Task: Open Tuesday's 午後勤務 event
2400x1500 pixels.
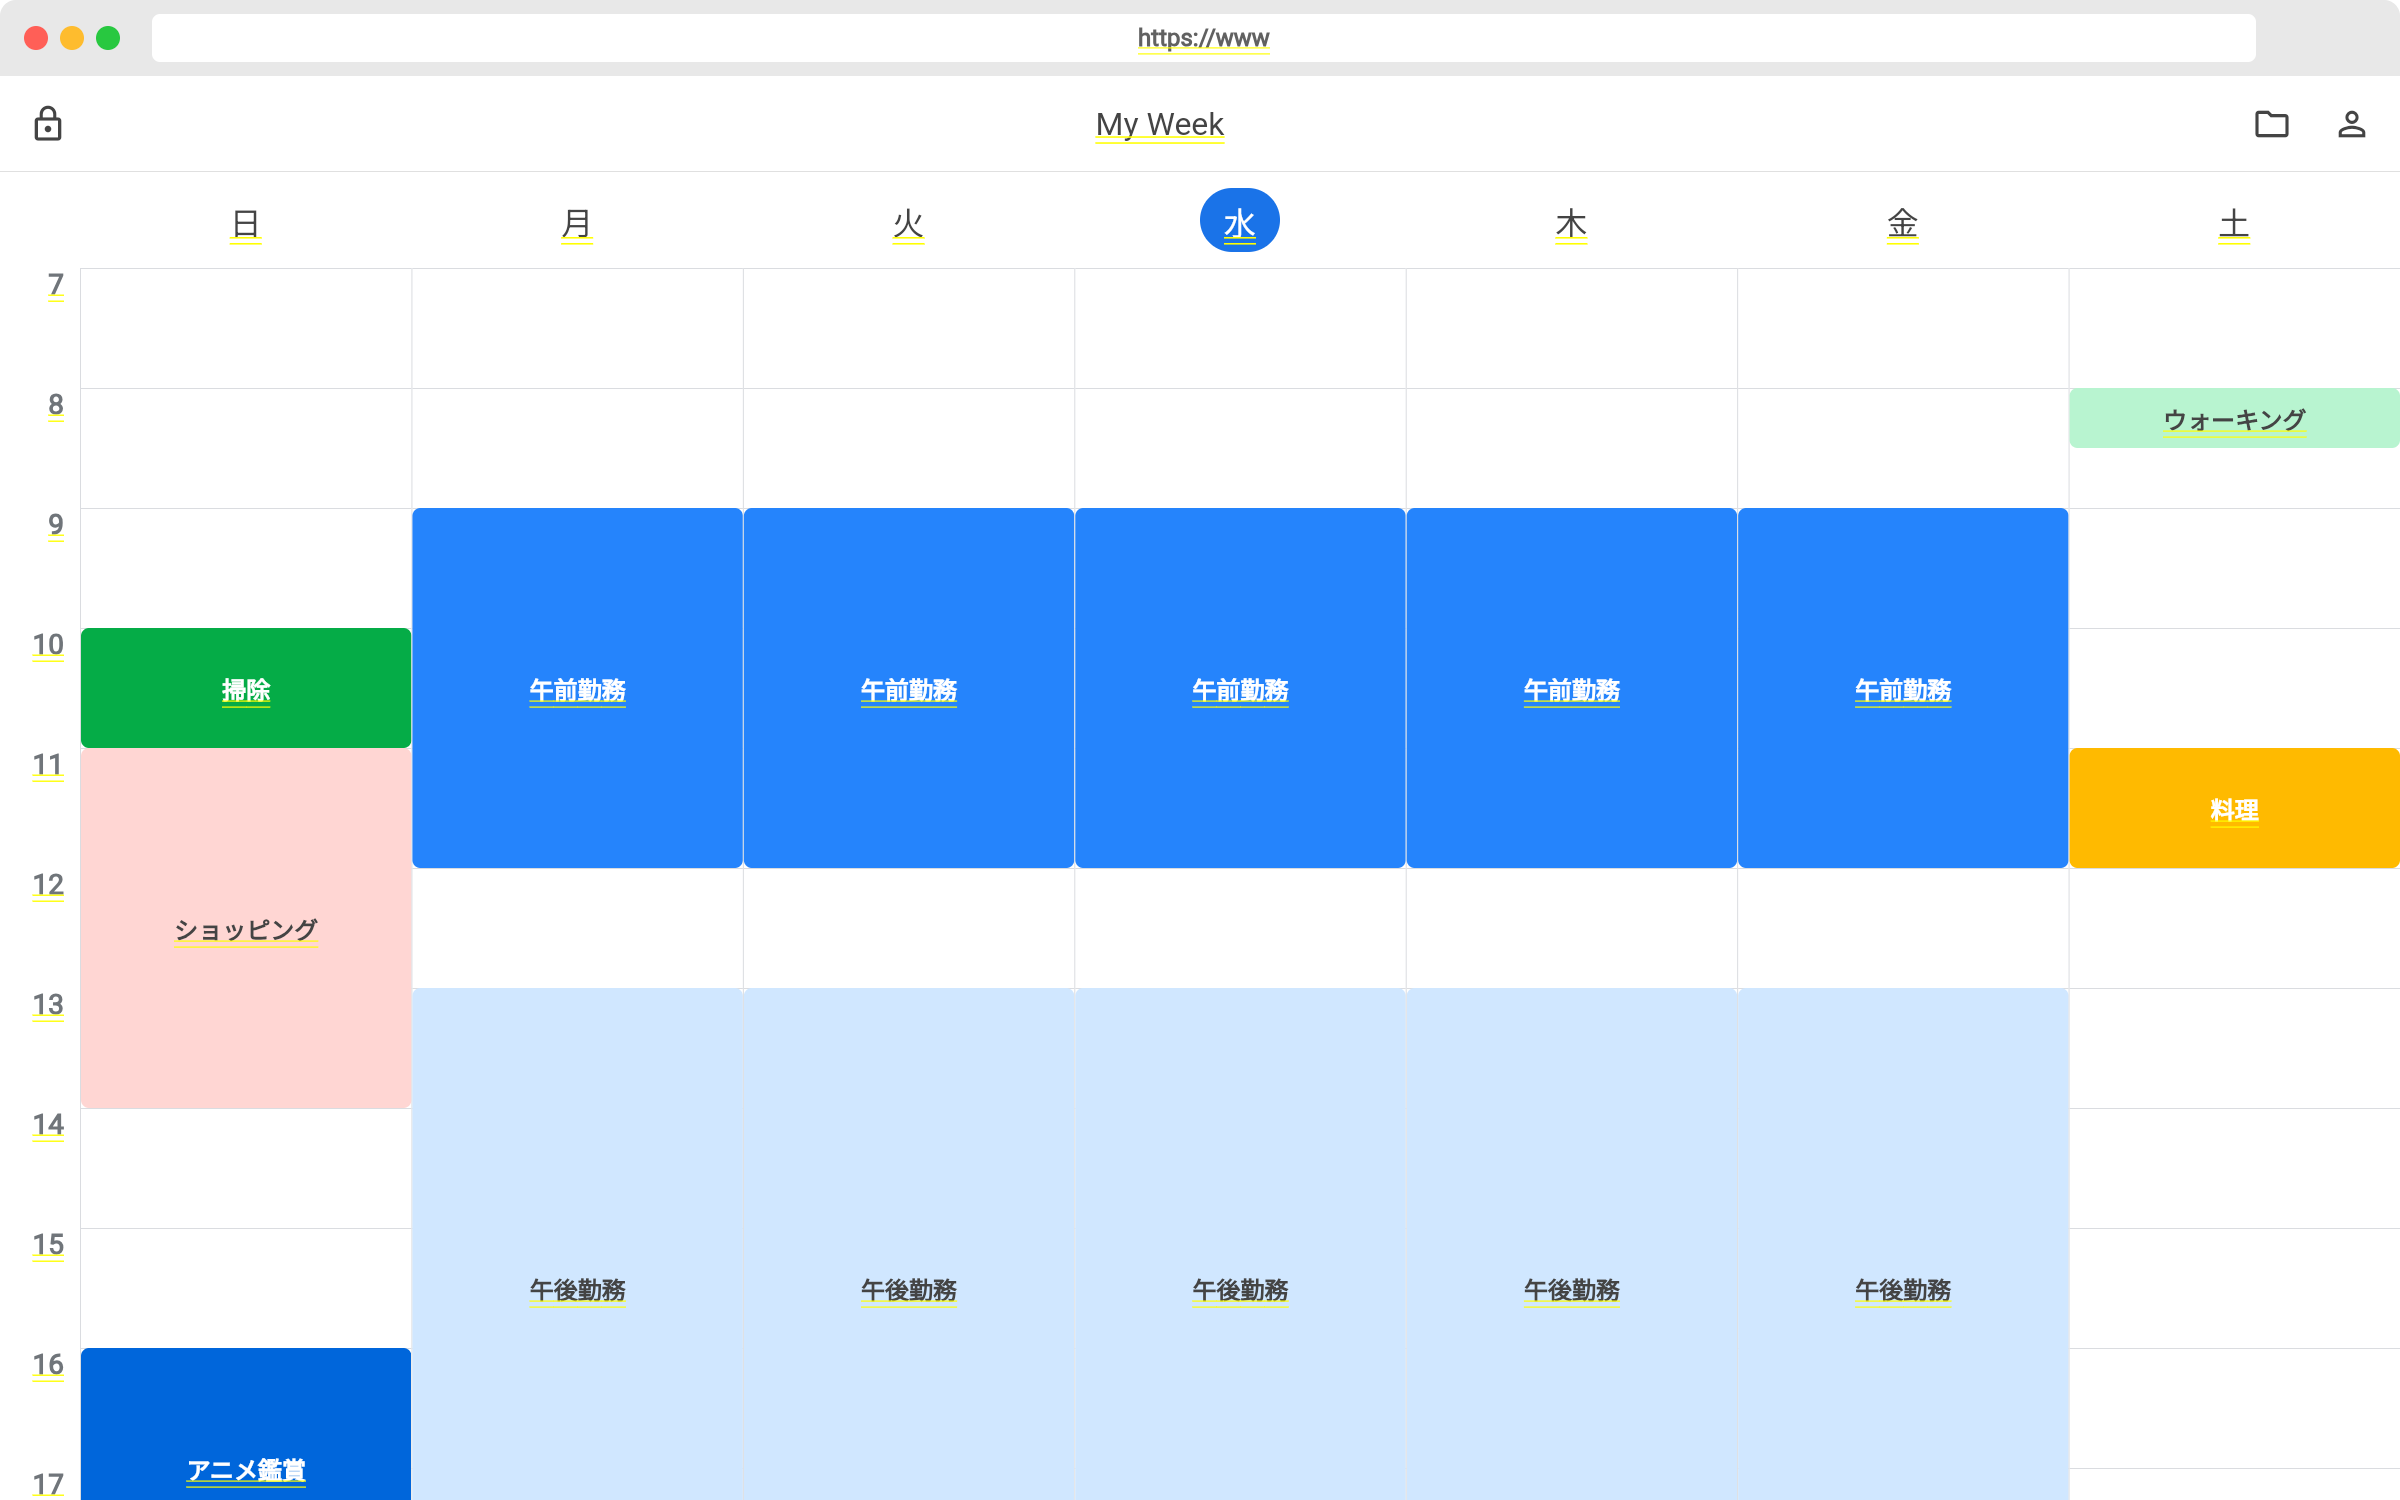Action: pos(908,1288)
